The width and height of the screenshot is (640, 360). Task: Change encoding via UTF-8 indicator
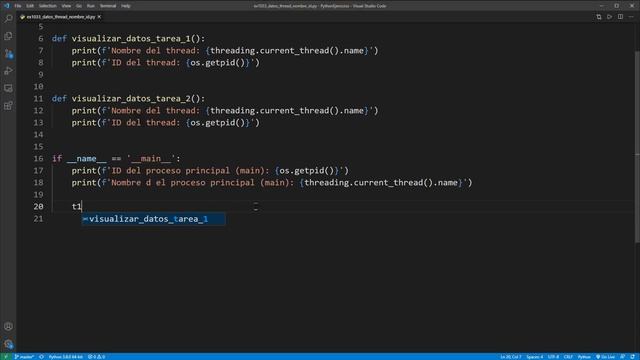pos(553,357)
